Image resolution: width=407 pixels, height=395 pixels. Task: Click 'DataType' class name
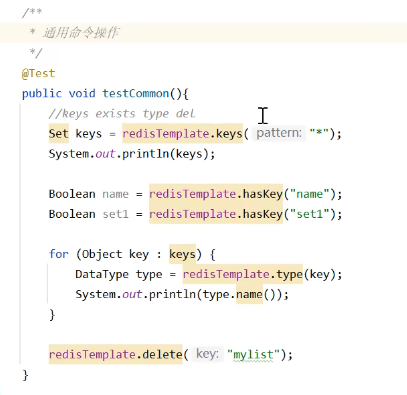(102, 274)
